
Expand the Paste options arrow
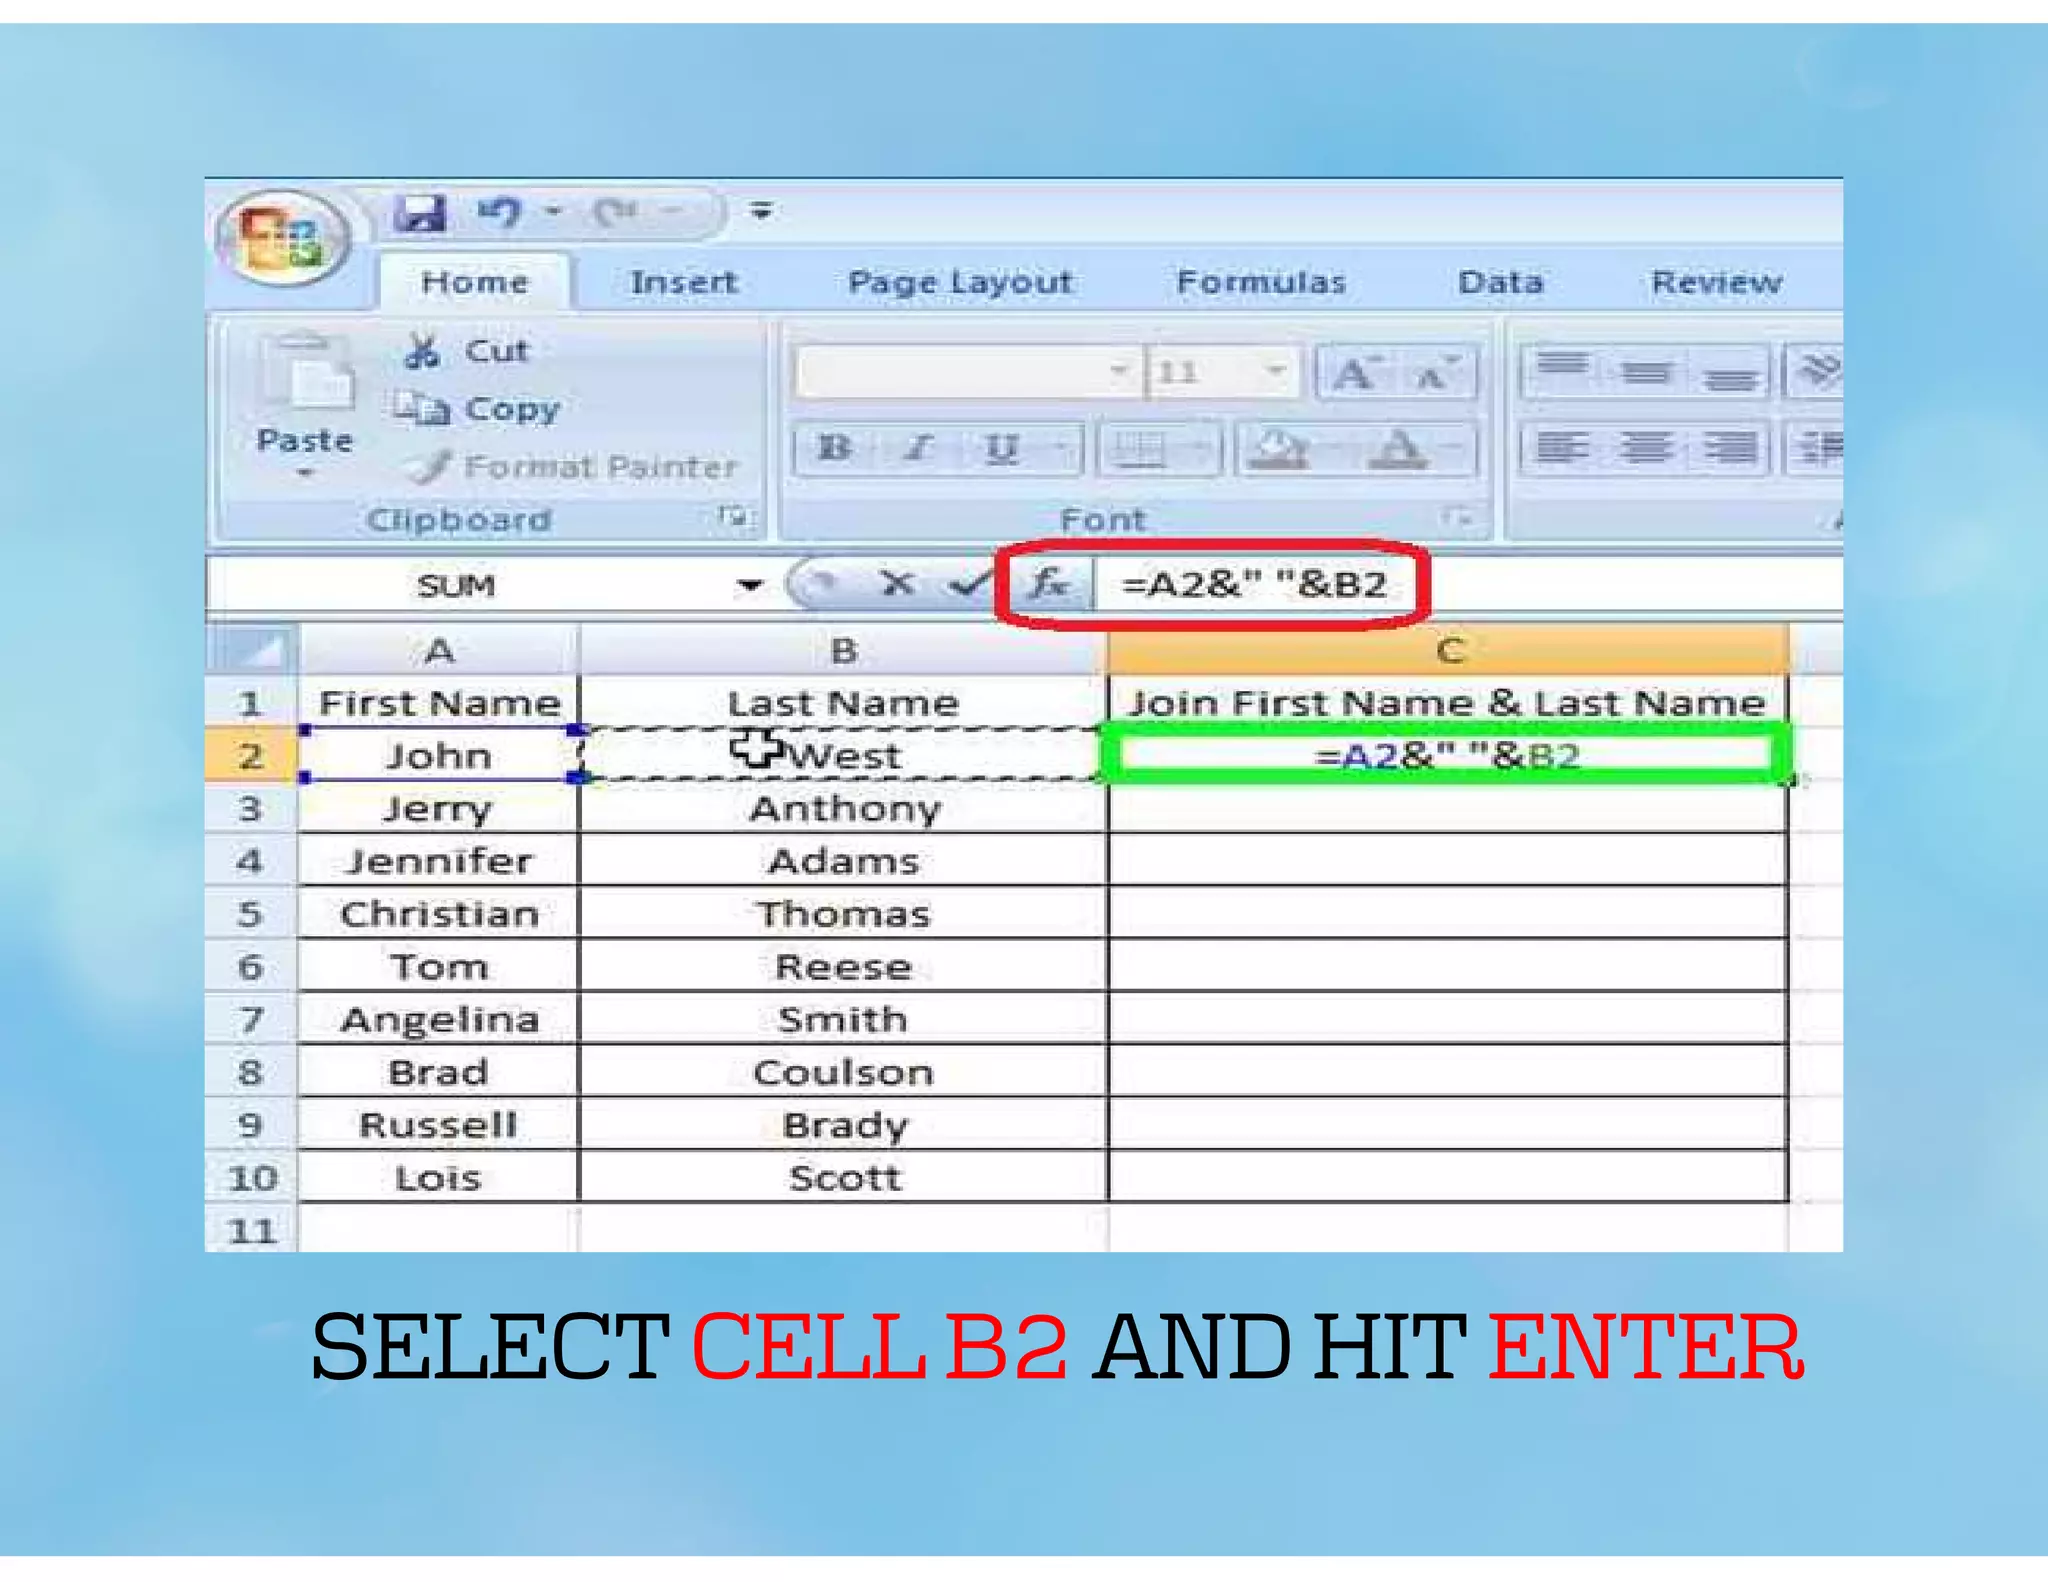click(305, 472)
